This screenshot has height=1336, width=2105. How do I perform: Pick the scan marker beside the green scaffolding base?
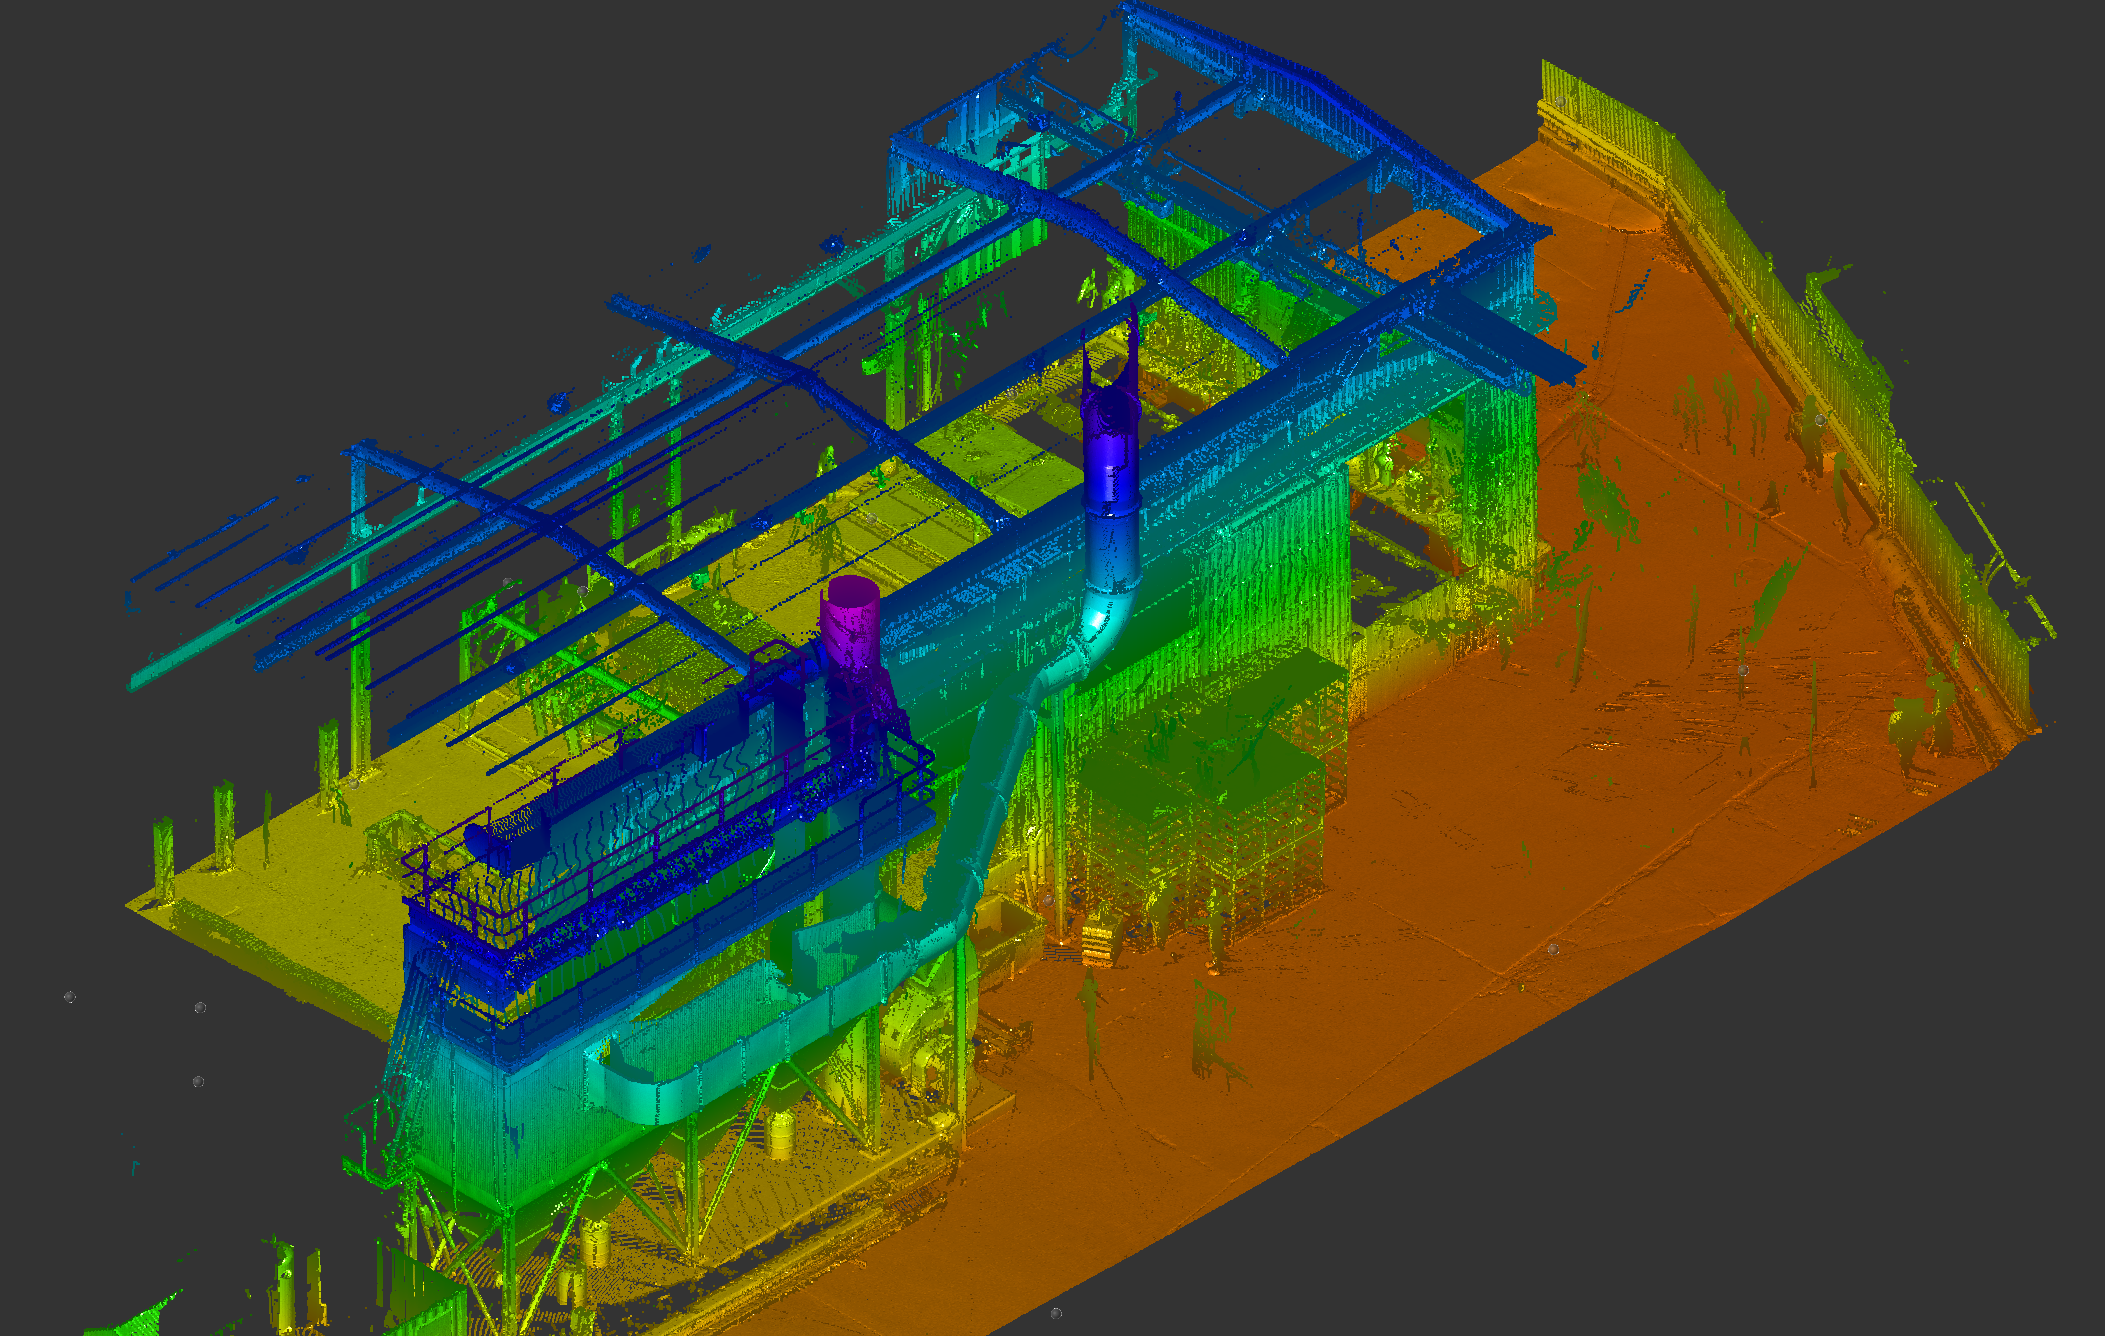point(1047,899)
